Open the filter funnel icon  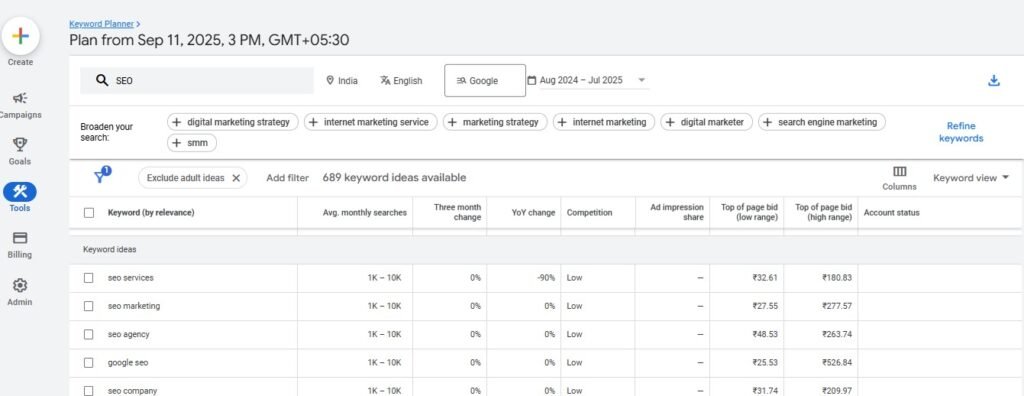click(x=101, y=175)
